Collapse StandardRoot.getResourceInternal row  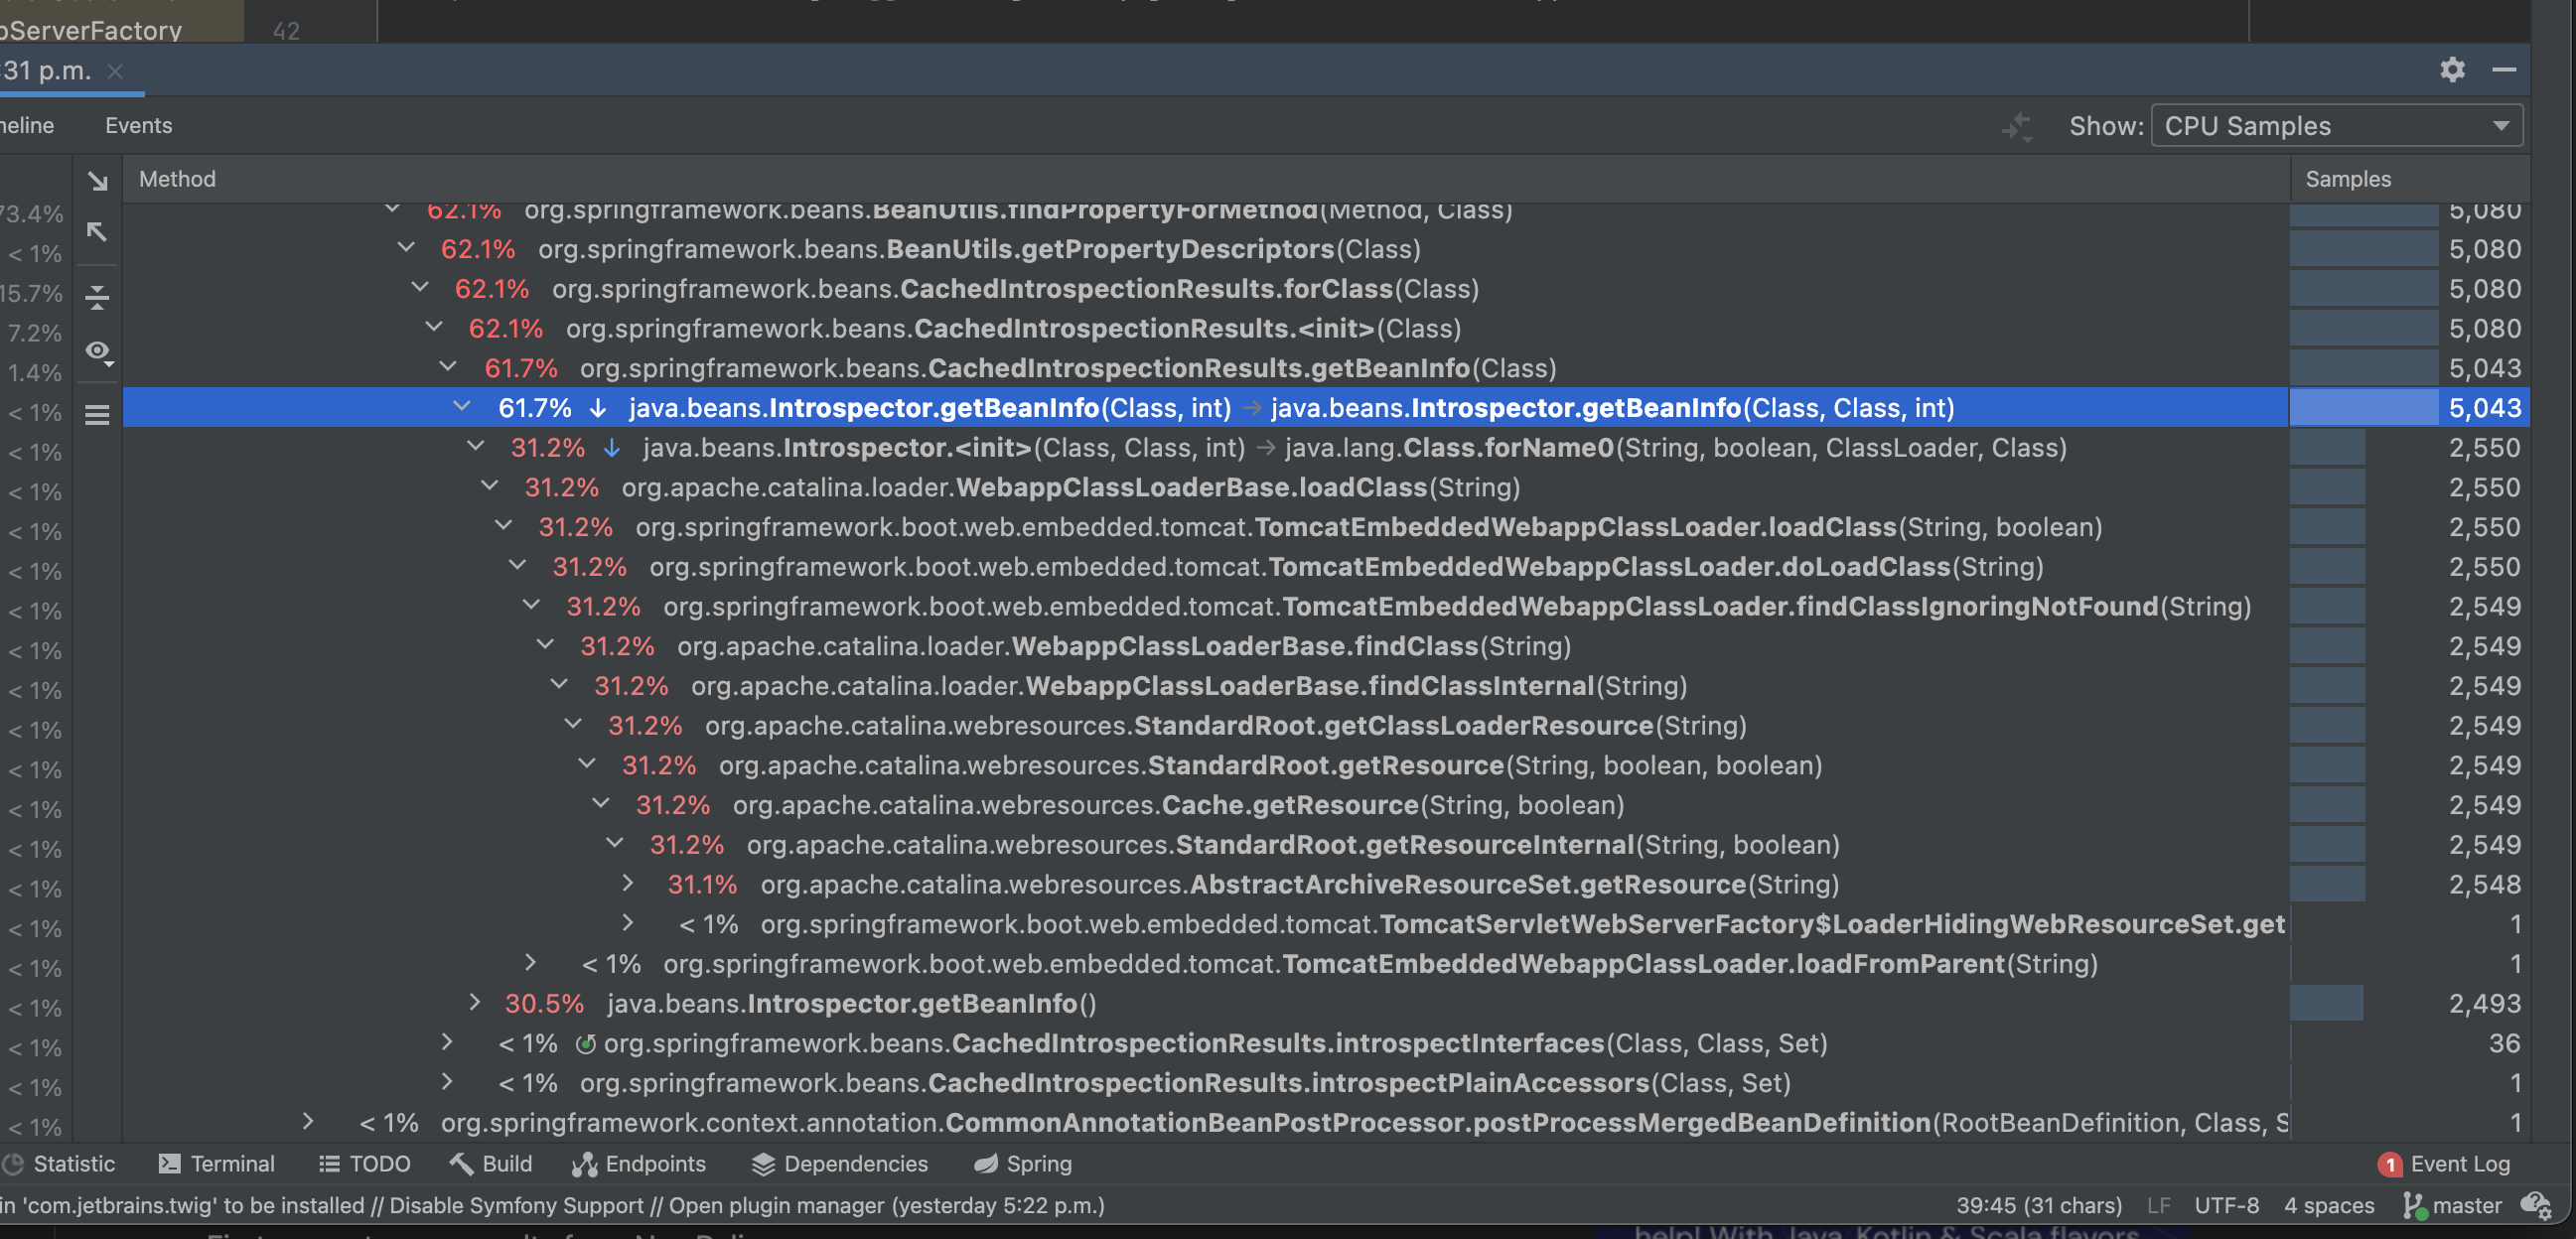tap(615, 843)
